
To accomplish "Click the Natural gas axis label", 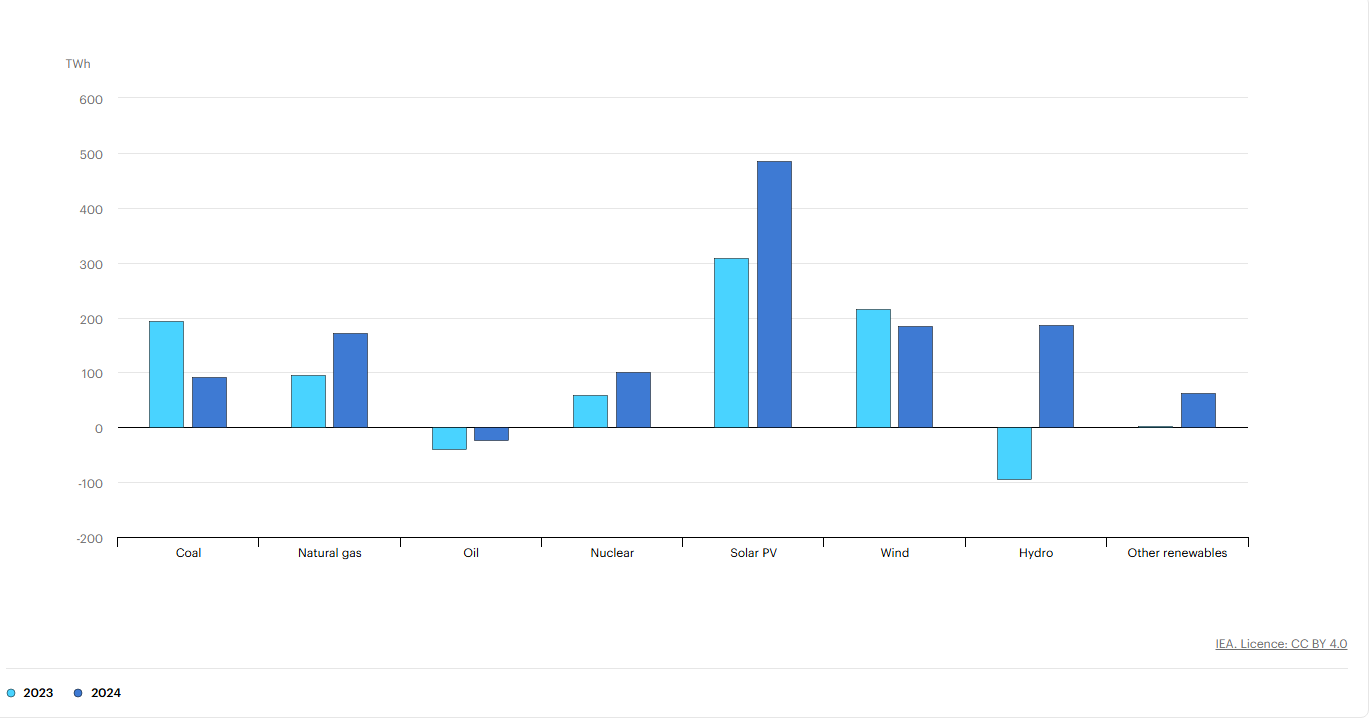I will tap(330, 553).
